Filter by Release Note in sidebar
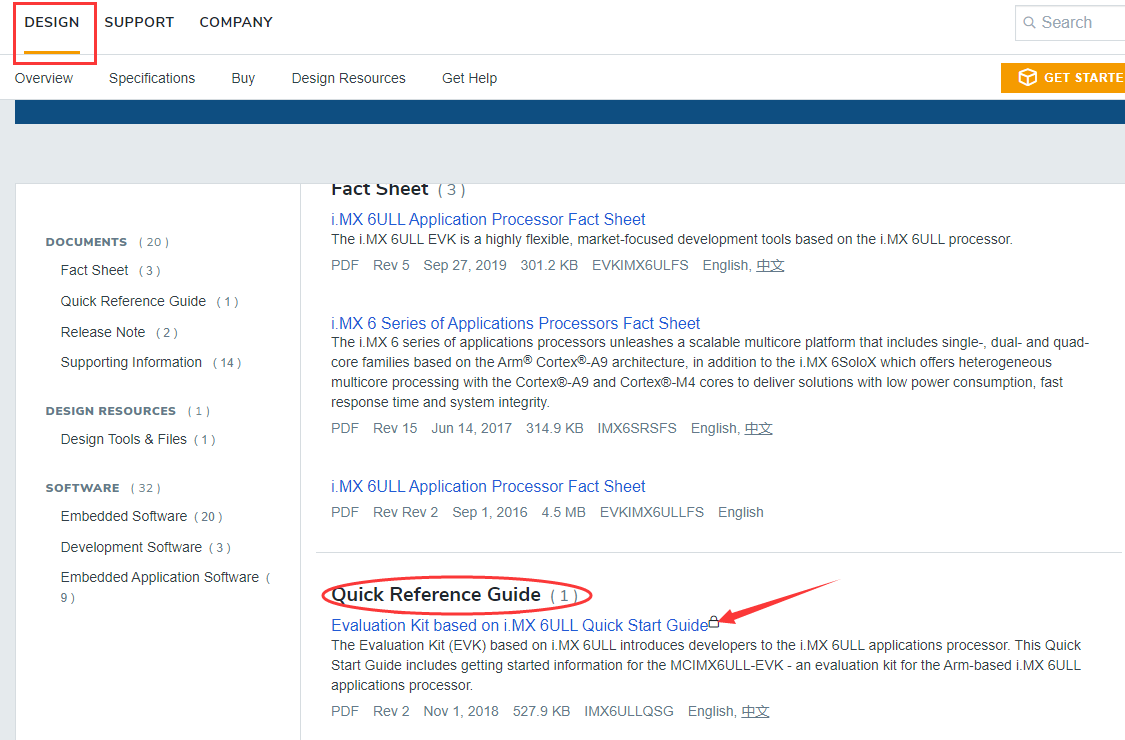The image size is (1125, 740). point(103,332)
